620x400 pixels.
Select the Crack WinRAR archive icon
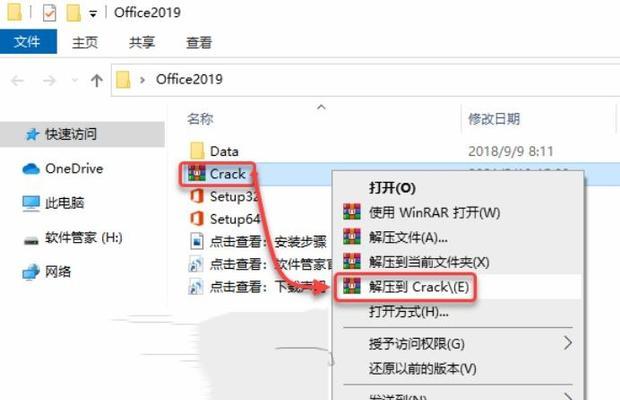tap(197, 174)
